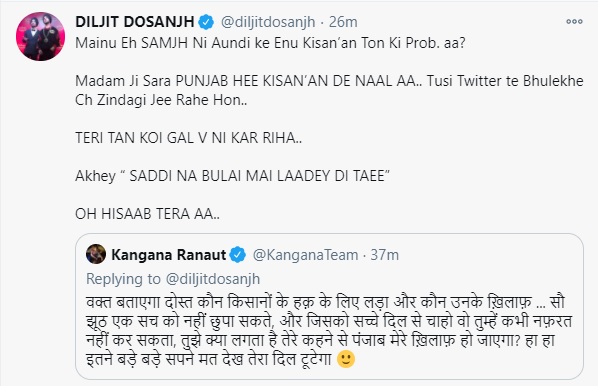Click the "Madam Ji Sara PUNJAB" paragraph

pos(329,90)
